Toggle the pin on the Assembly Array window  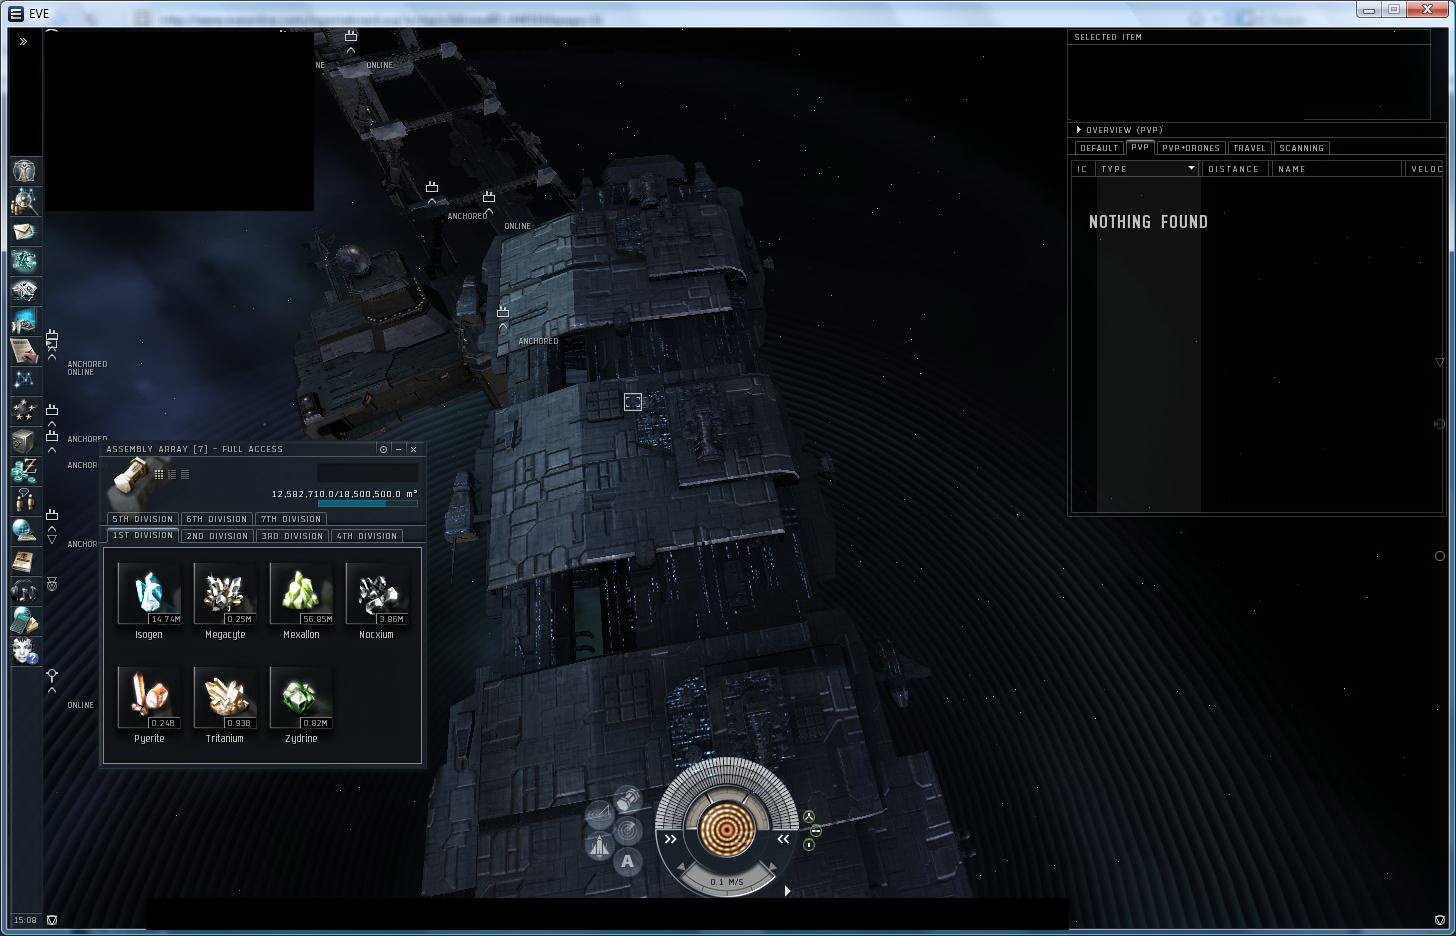tap(383, 449)
